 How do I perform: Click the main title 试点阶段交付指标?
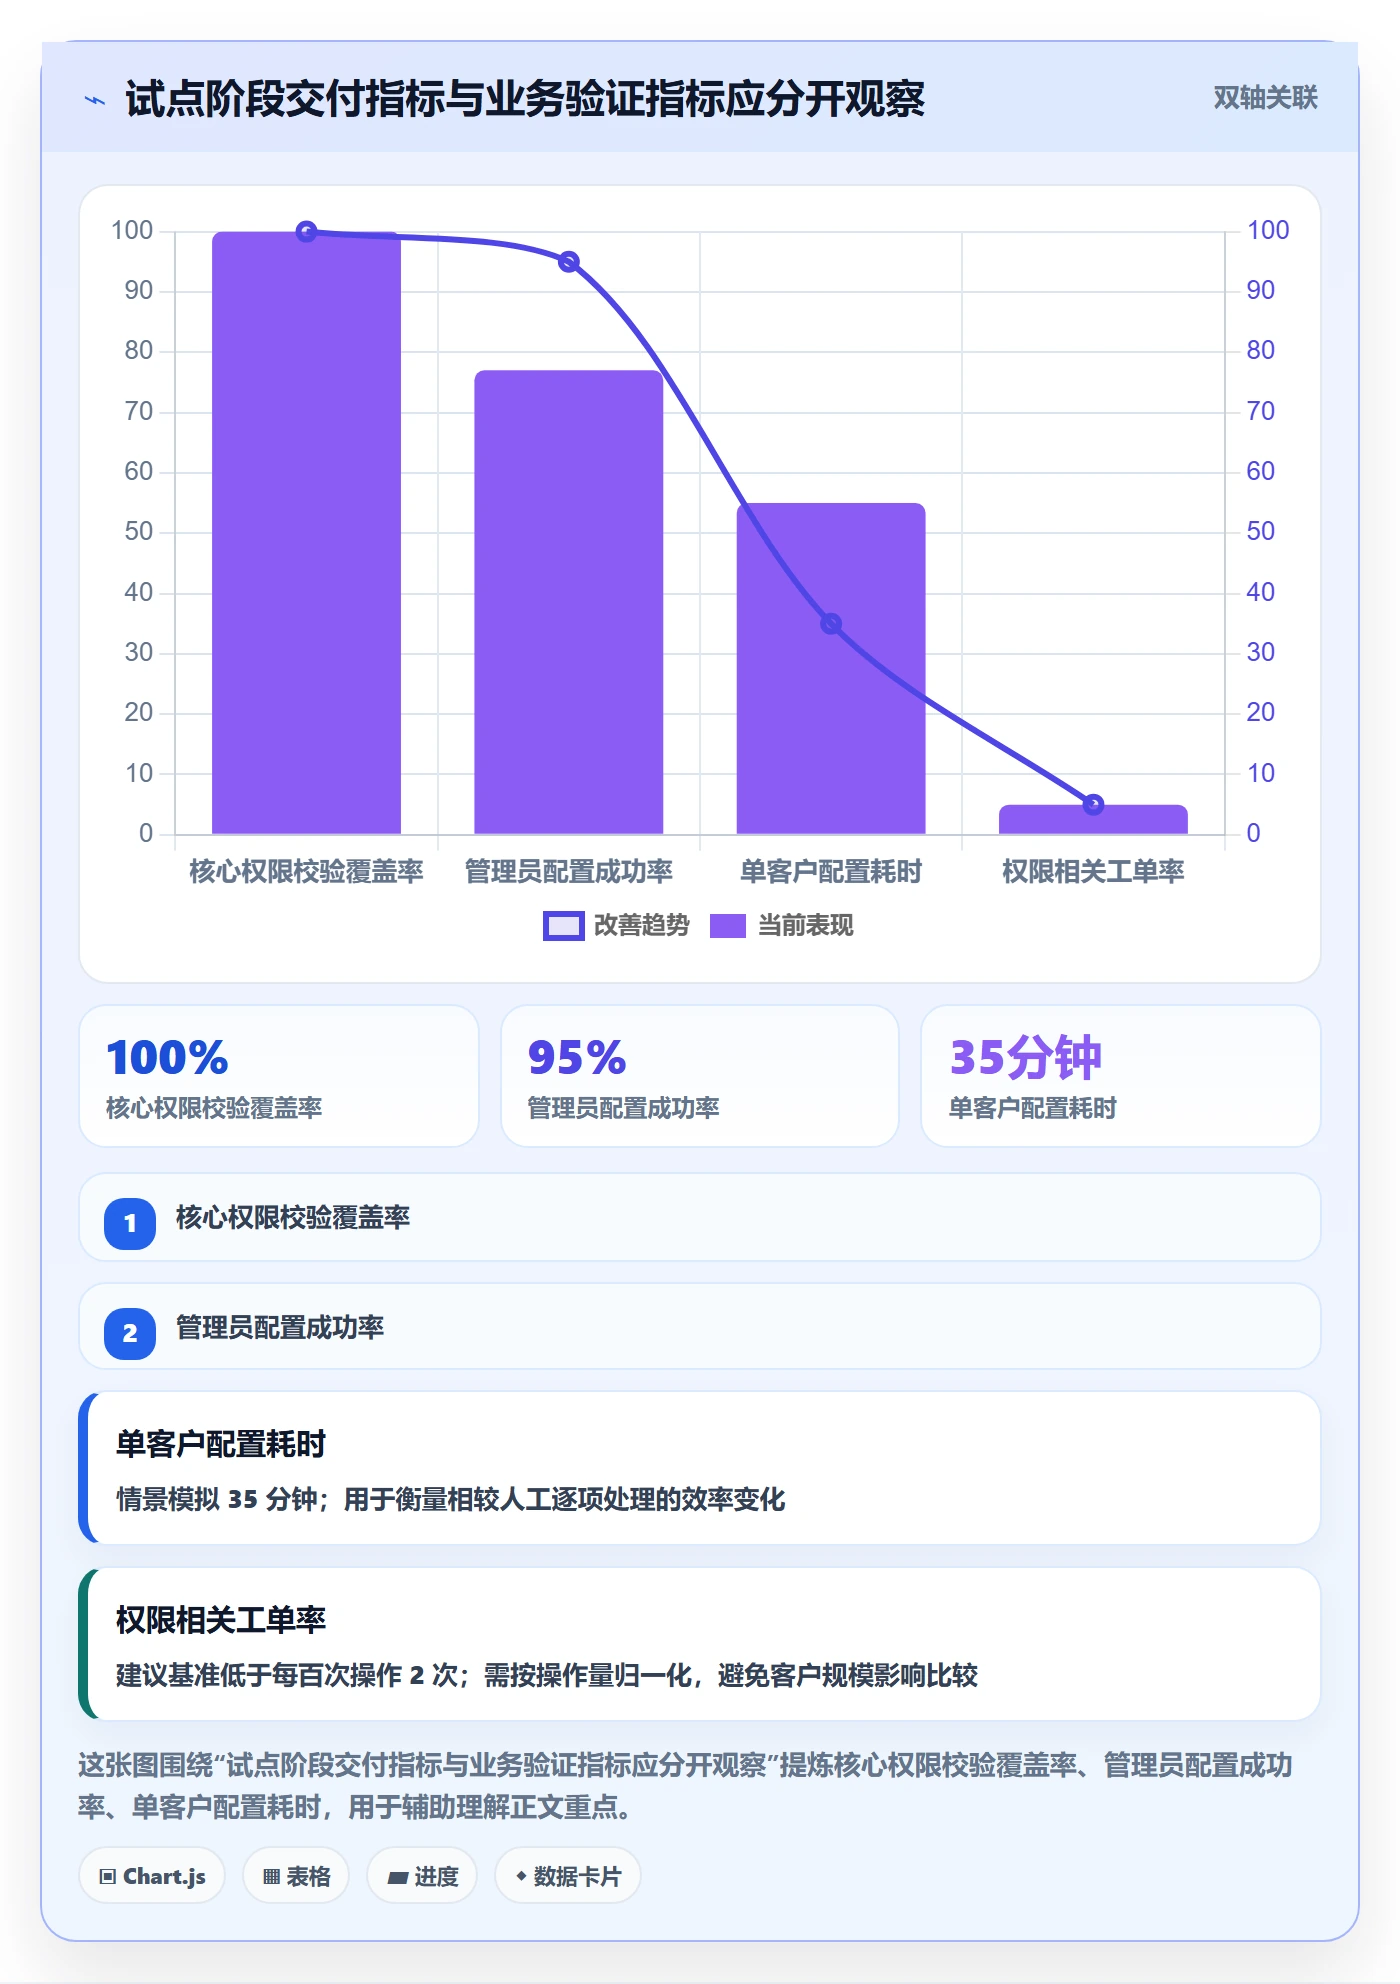[525, 99]
